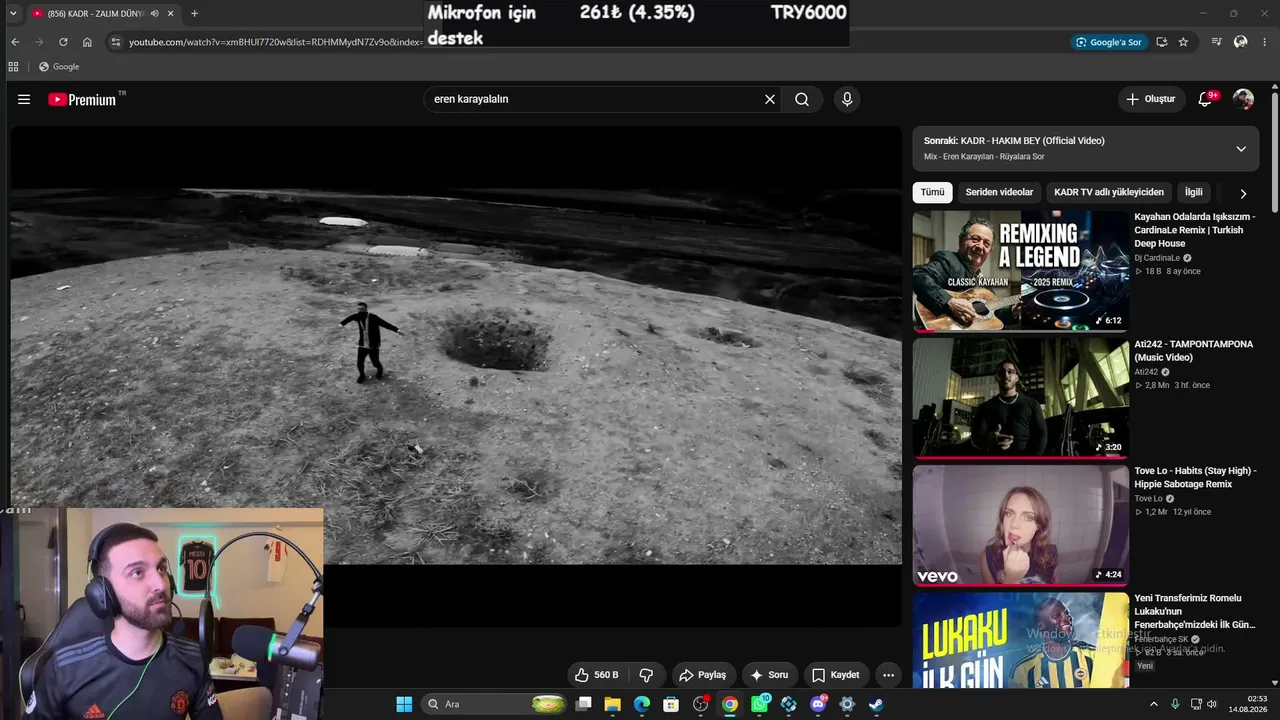The image size is (1280, 720).
Task: Start voice search with microphone
Action: 847,99
